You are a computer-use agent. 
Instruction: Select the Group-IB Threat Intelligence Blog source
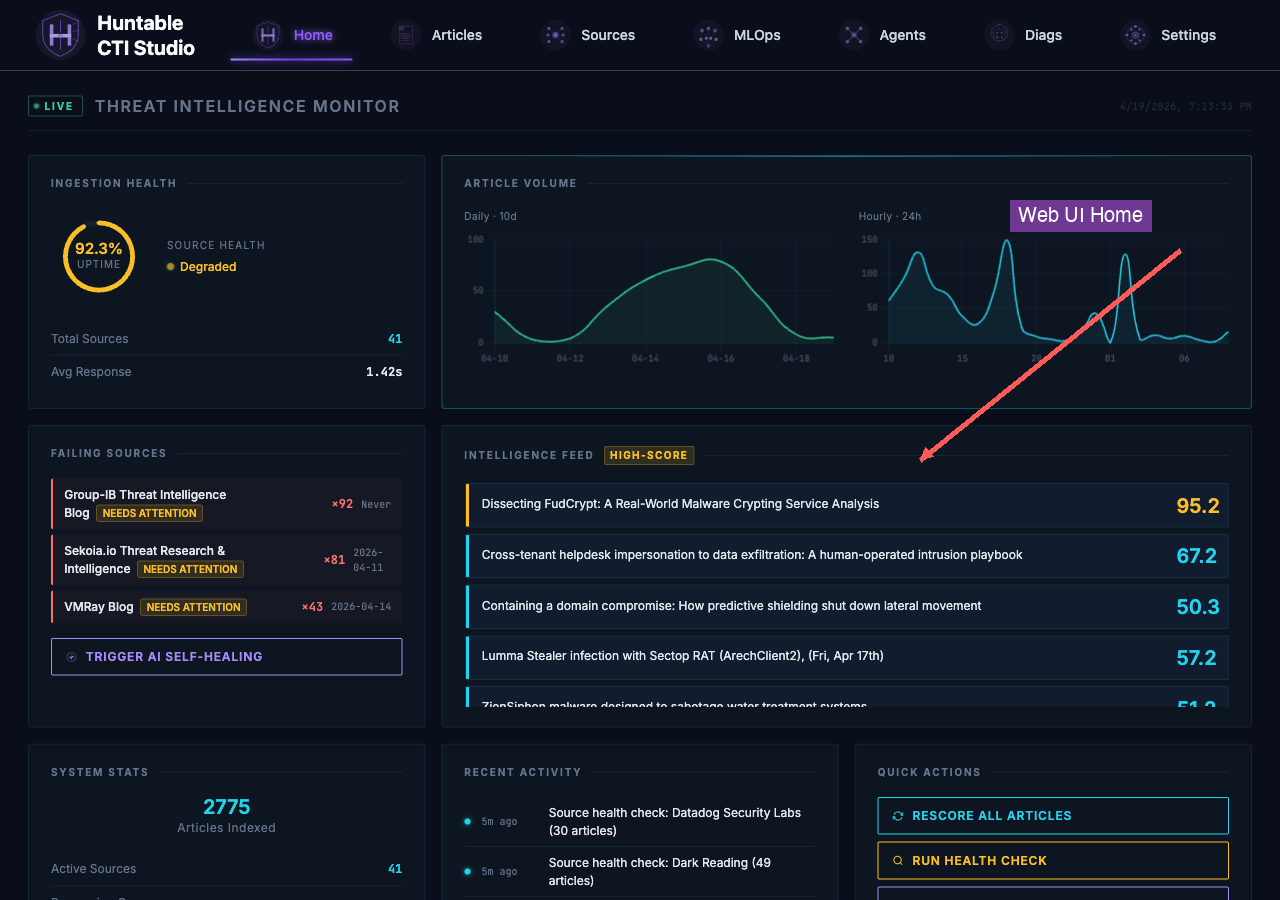click(227, 504)
